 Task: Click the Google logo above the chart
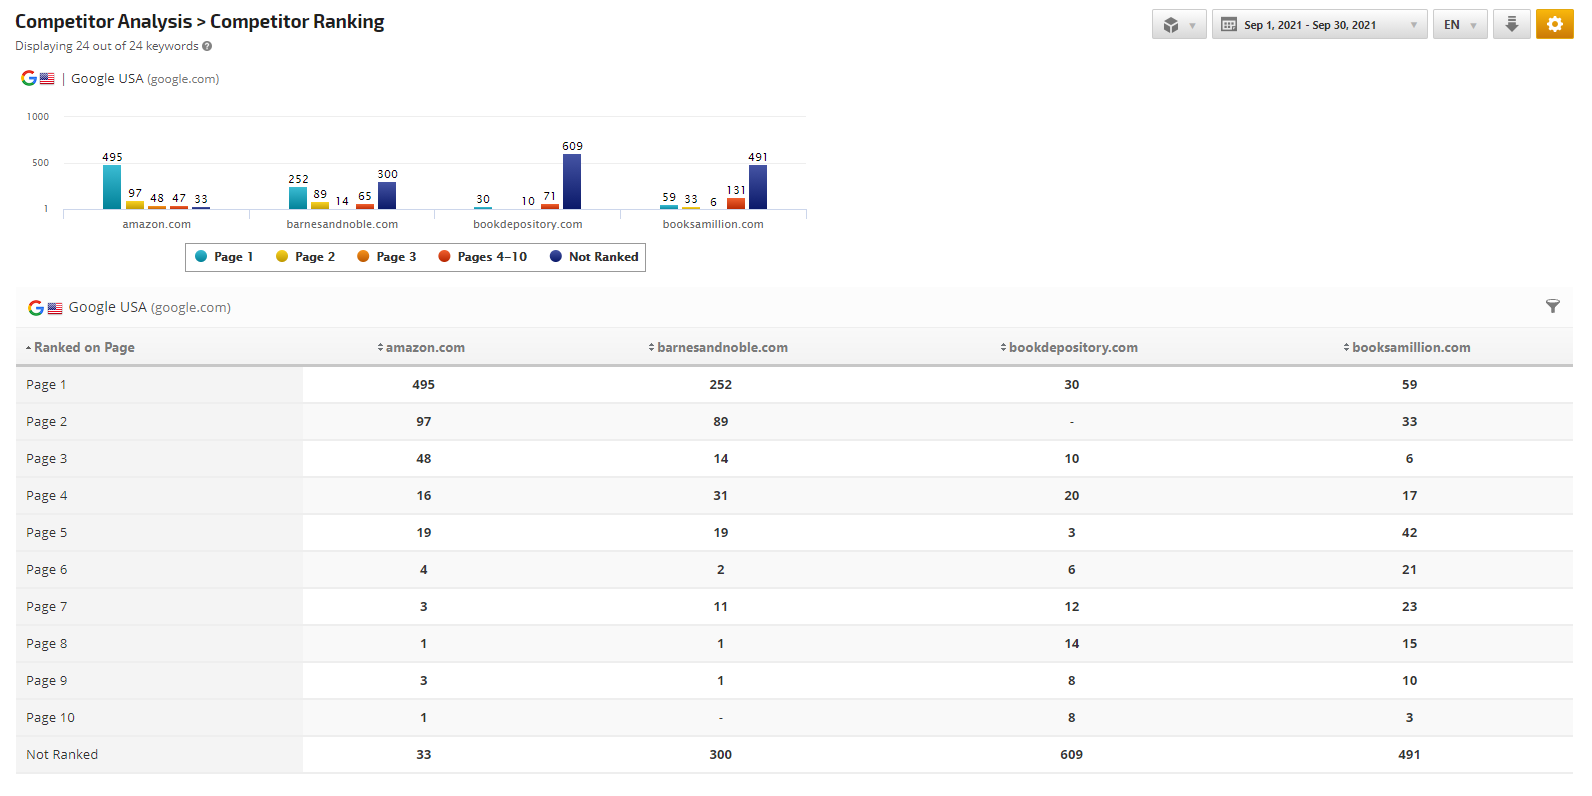pyautogui.click(x=29, y=78)
